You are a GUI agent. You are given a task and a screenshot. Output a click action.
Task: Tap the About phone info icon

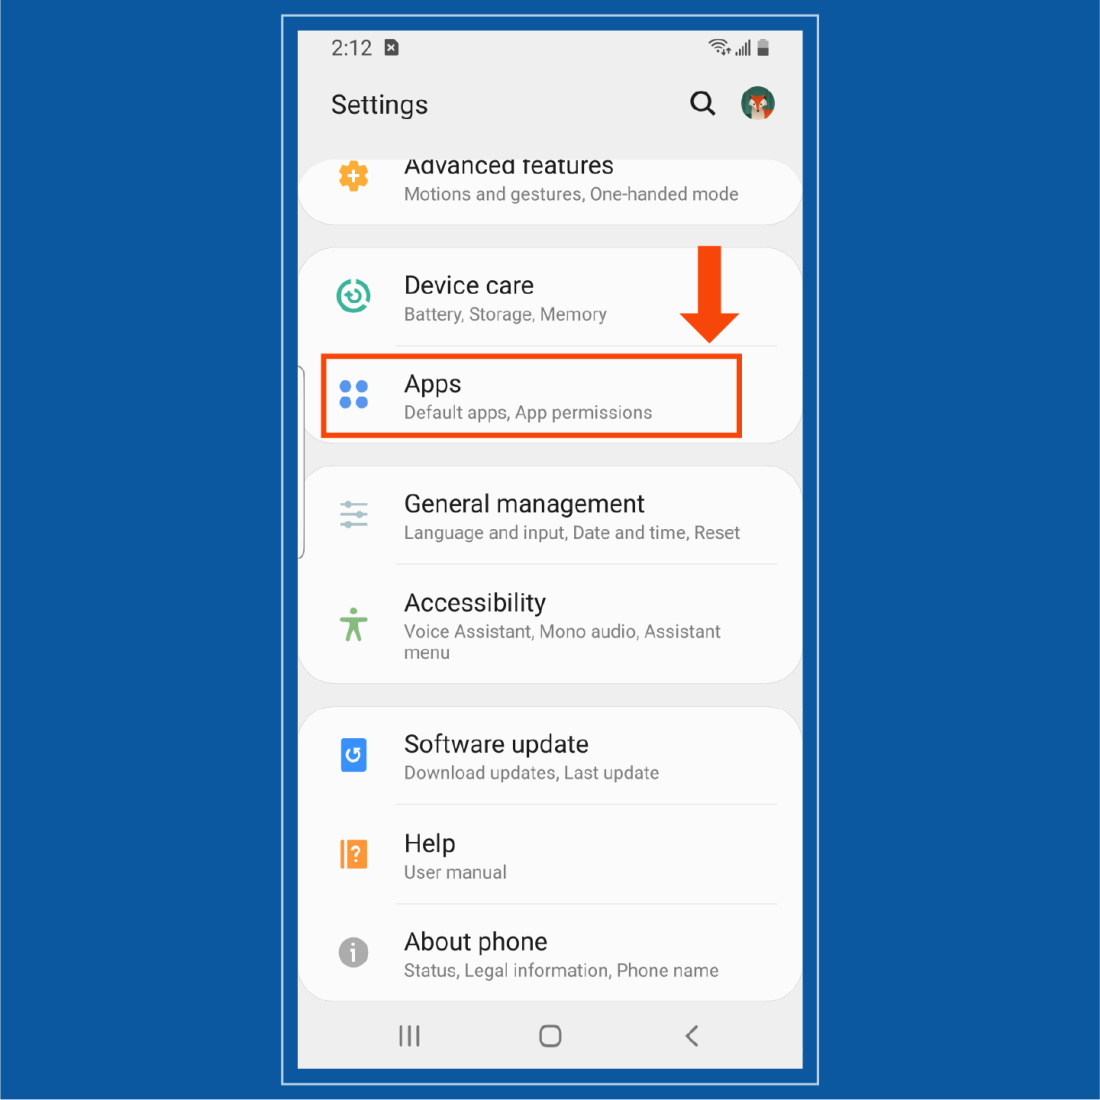pyautogui.click(x=353, y=952)
